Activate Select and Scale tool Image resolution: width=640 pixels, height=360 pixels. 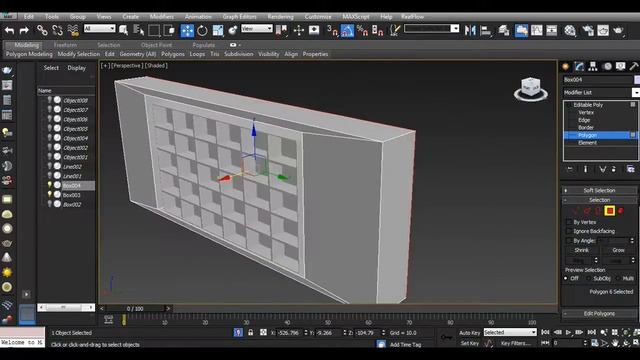(x=218, y=30)
